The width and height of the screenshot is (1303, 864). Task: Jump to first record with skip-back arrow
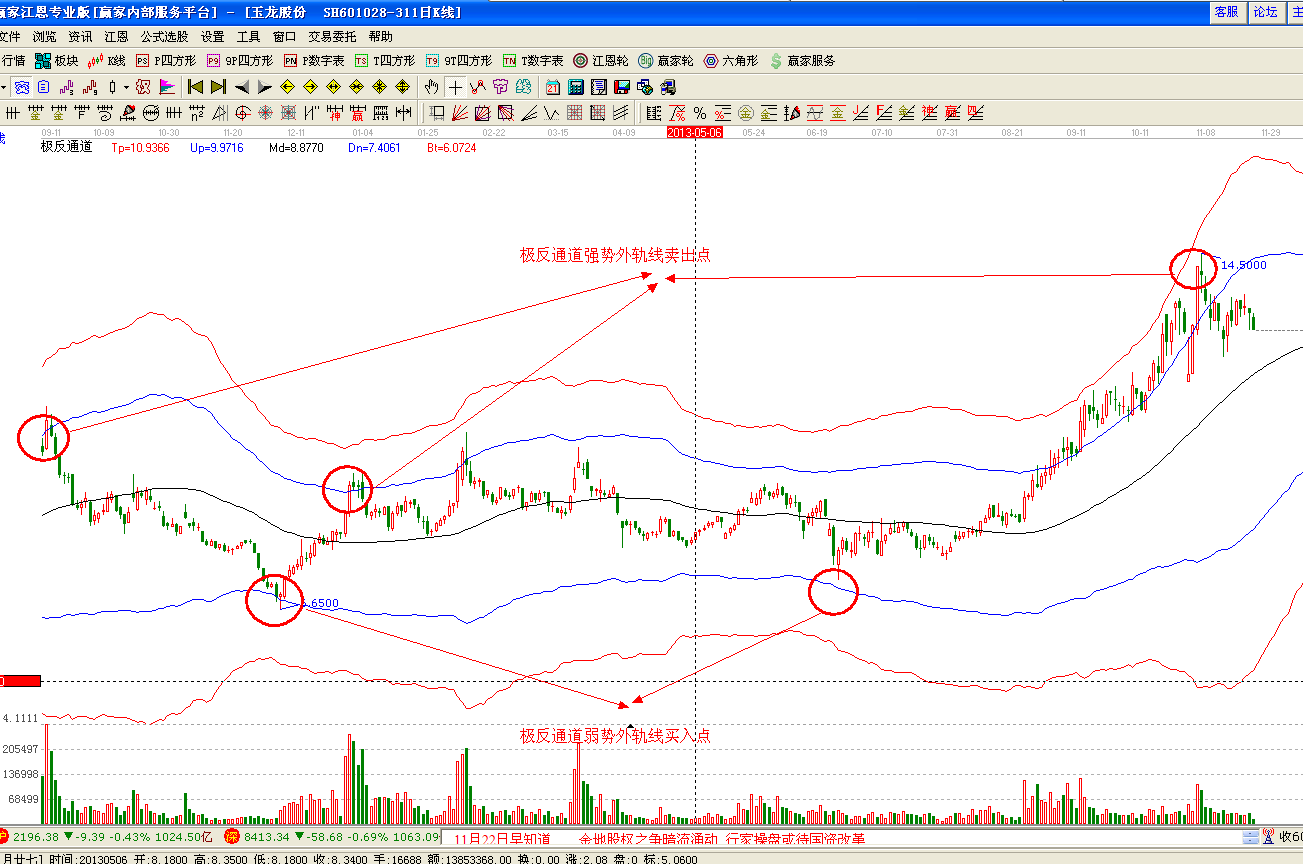click(196, 87)
